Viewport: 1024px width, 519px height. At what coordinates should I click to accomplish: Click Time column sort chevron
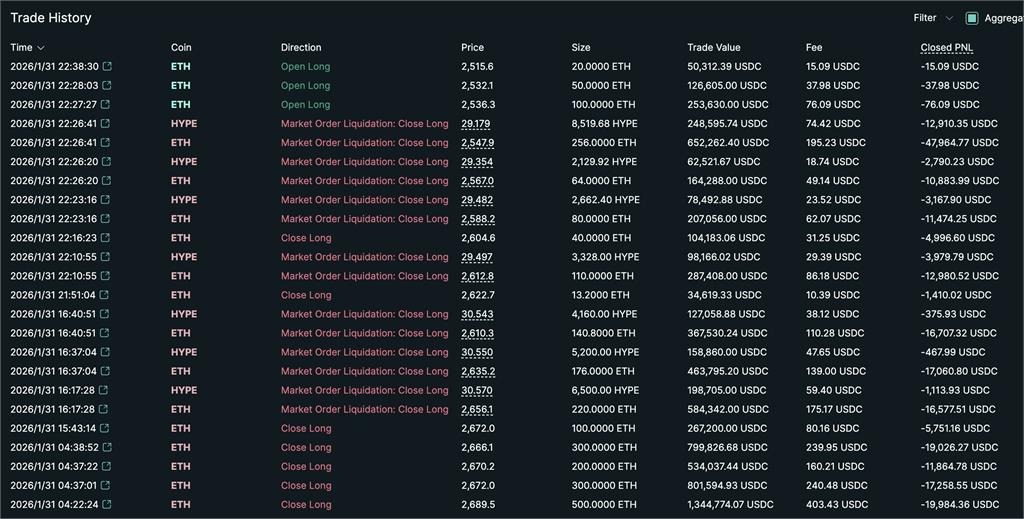(x=41, y=48)
